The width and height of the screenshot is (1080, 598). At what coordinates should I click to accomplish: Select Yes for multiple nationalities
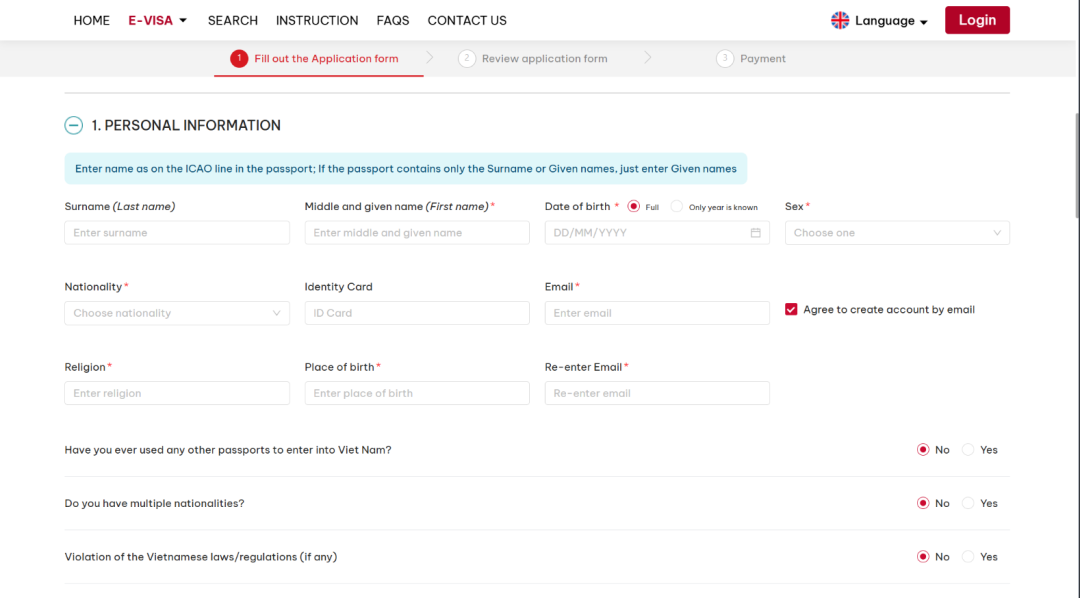pyautogui.click(x=968, y=504)
